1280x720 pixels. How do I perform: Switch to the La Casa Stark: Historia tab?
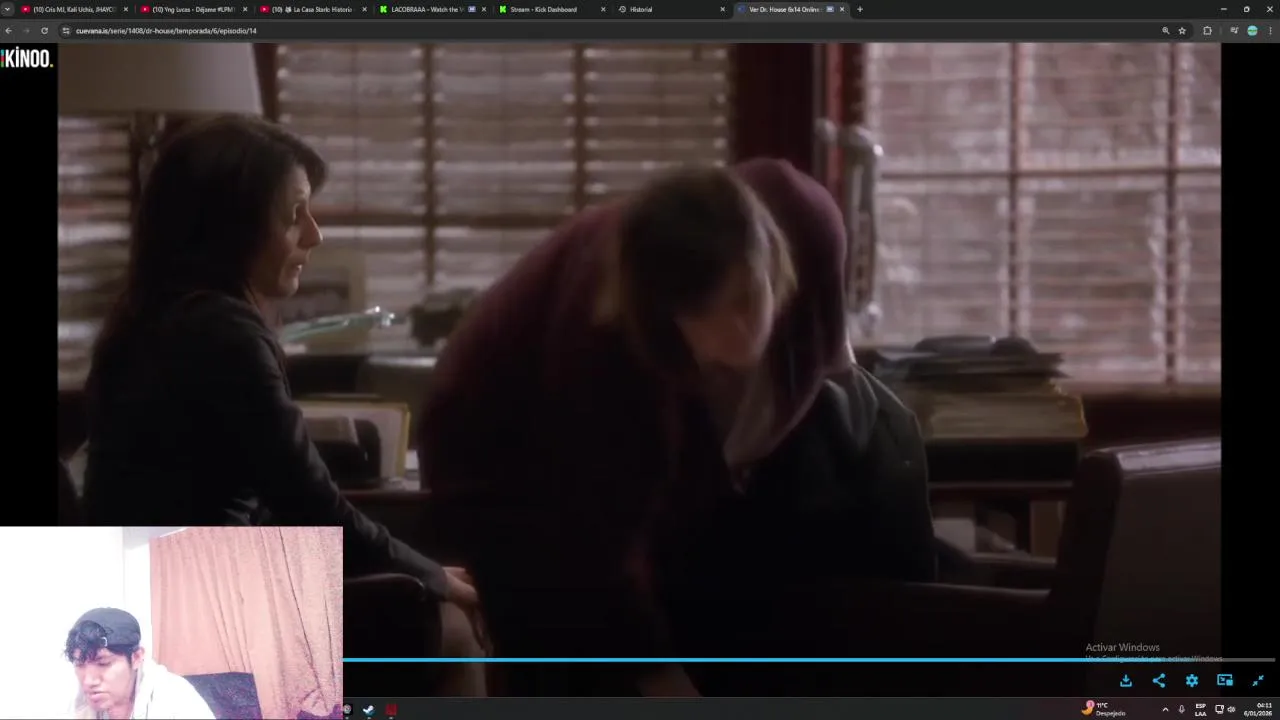[x=313, y=9]
